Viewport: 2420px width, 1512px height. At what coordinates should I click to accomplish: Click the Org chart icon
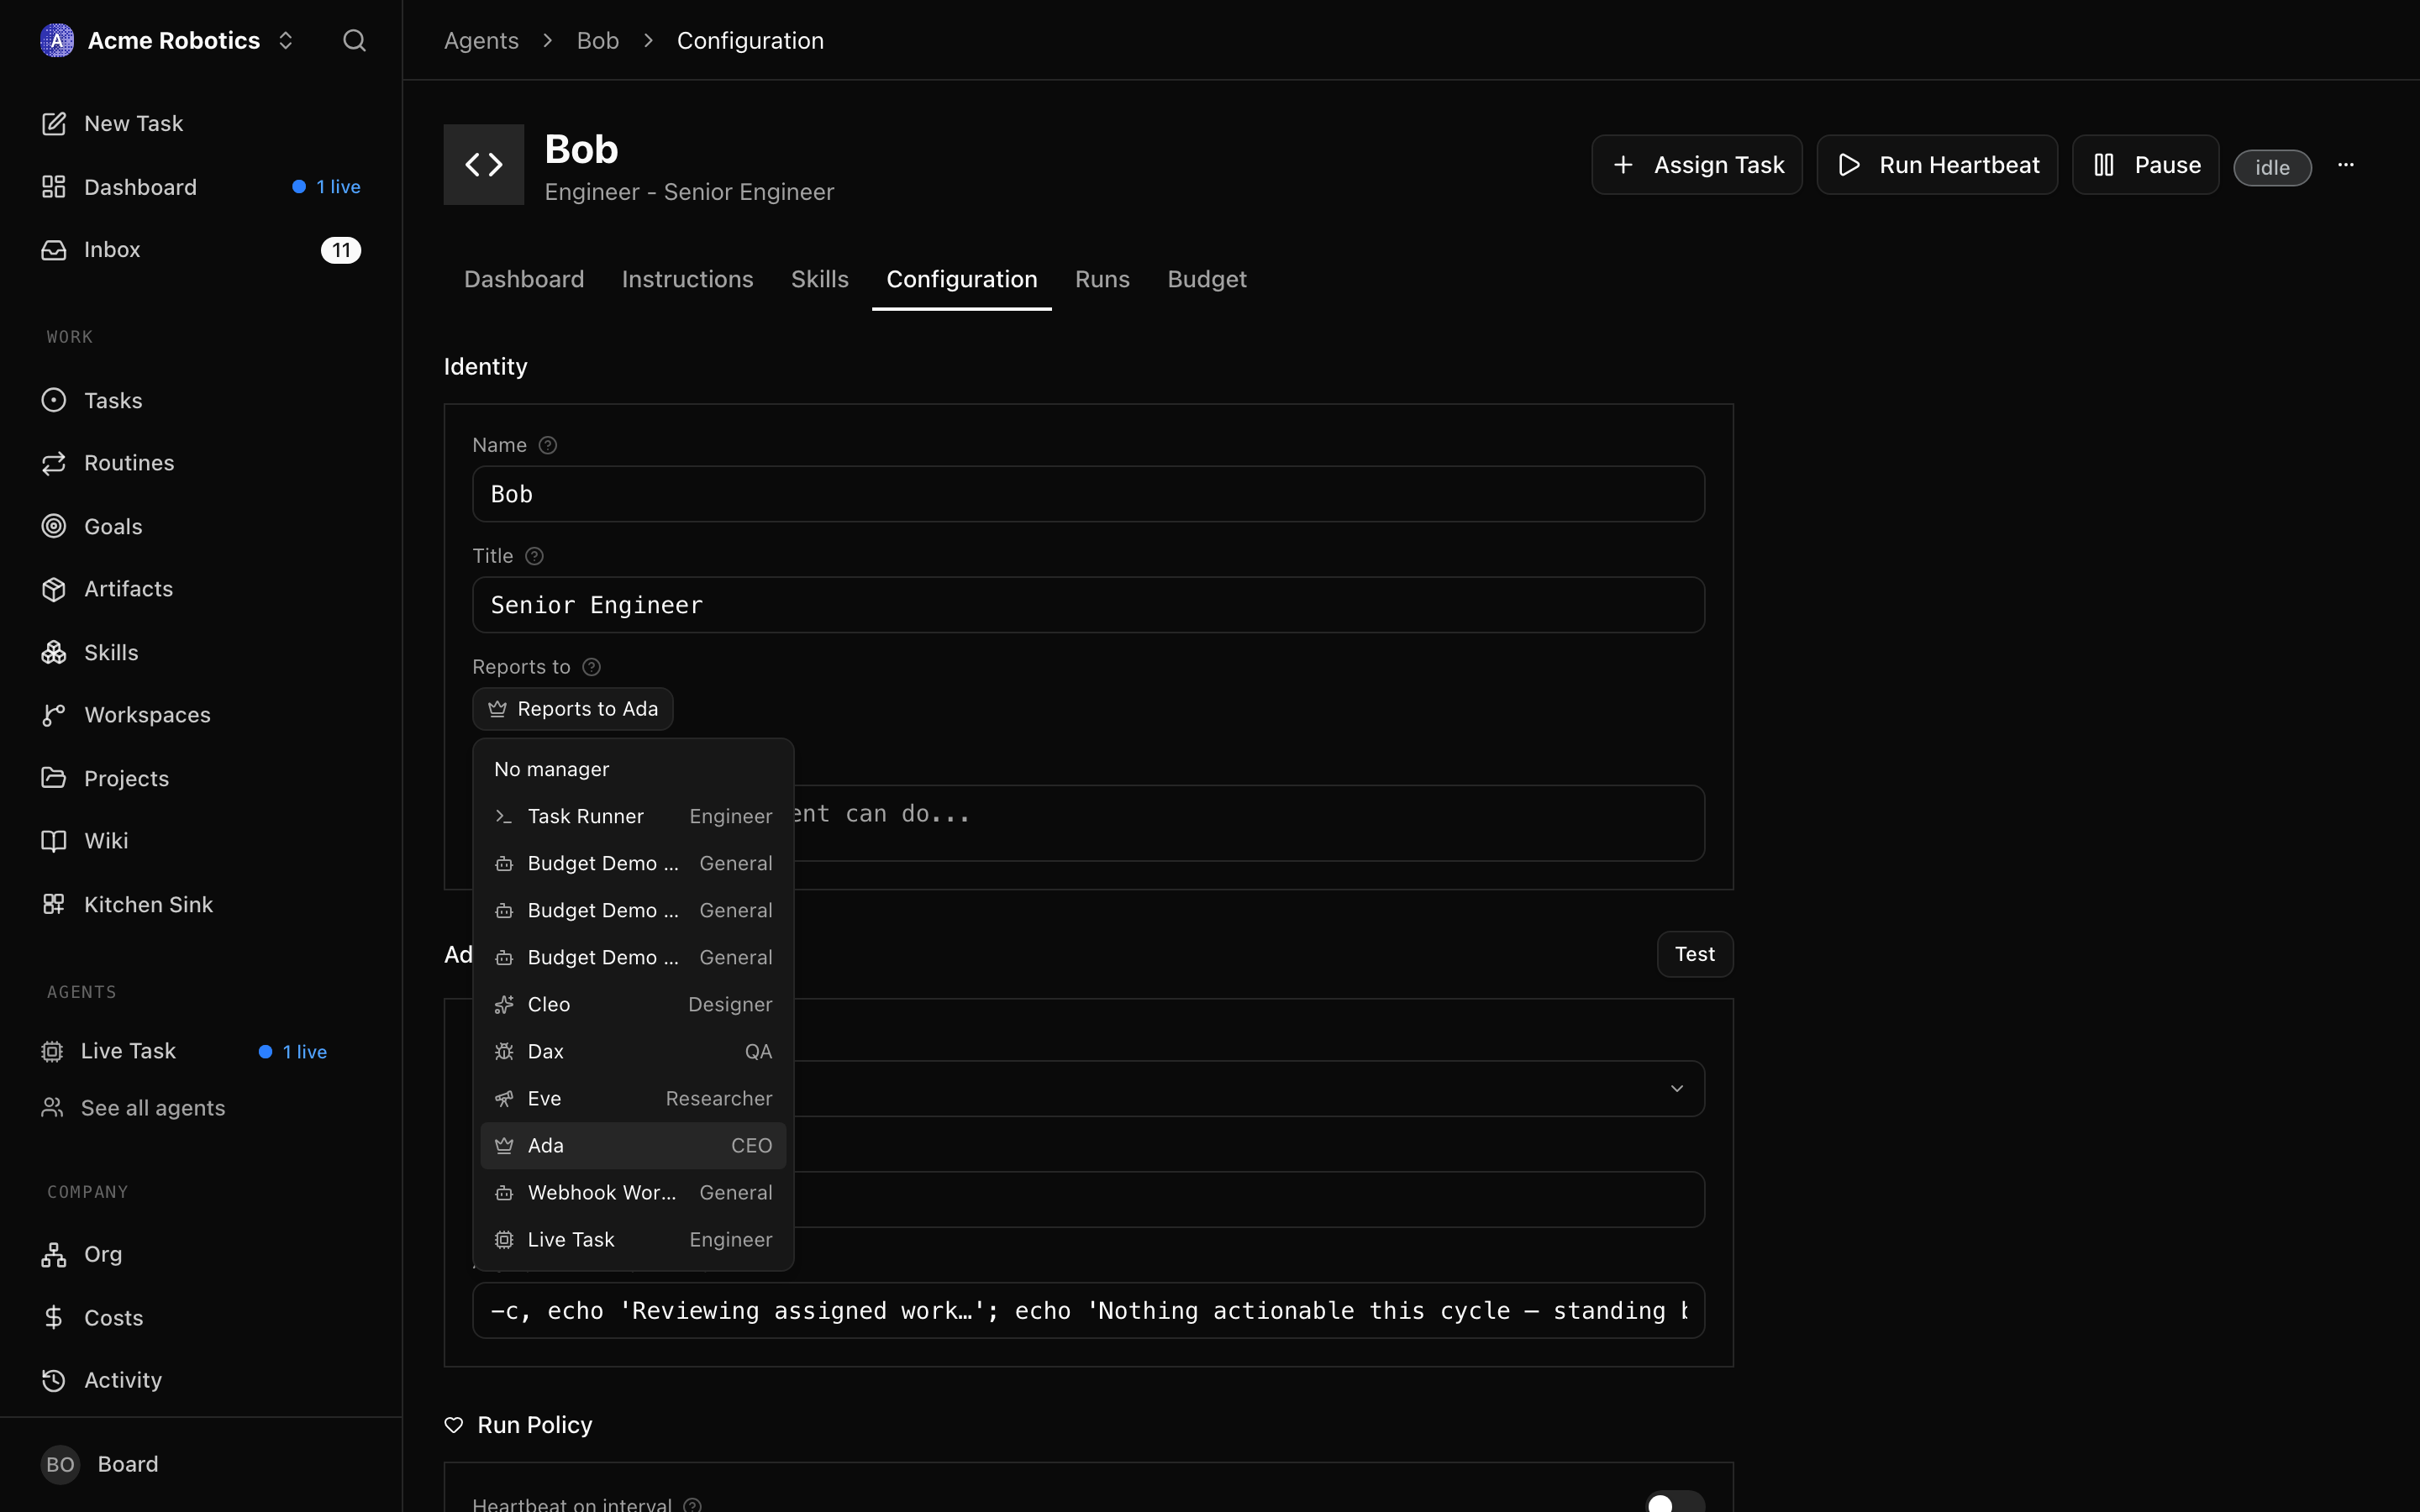click(x=54, y=1254)
